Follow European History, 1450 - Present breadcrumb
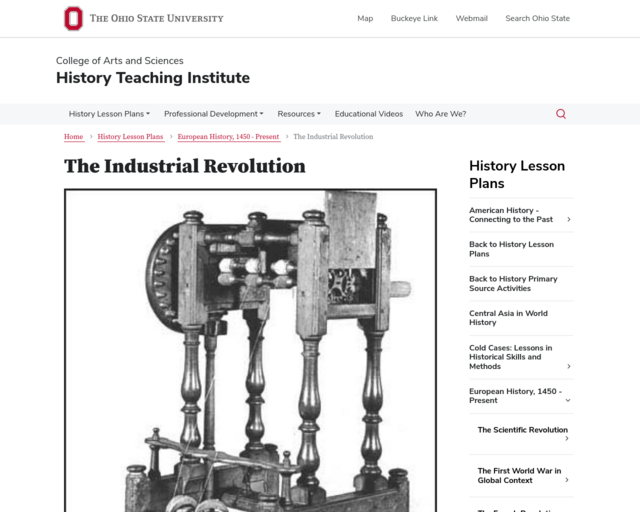Image resolution: width=640 pixels, height=512 pixels. click(x=228, y=137)
